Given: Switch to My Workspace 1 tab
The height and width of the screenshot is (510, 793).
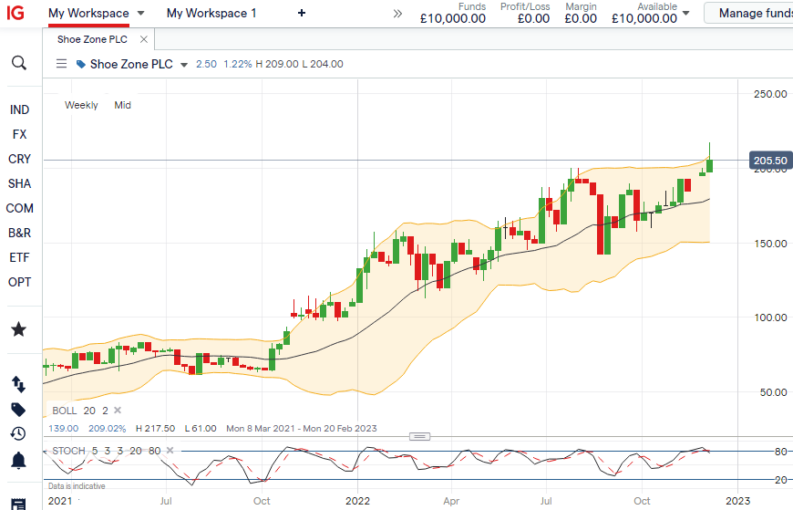Looking at the screenshot, I should pos(211,13).
